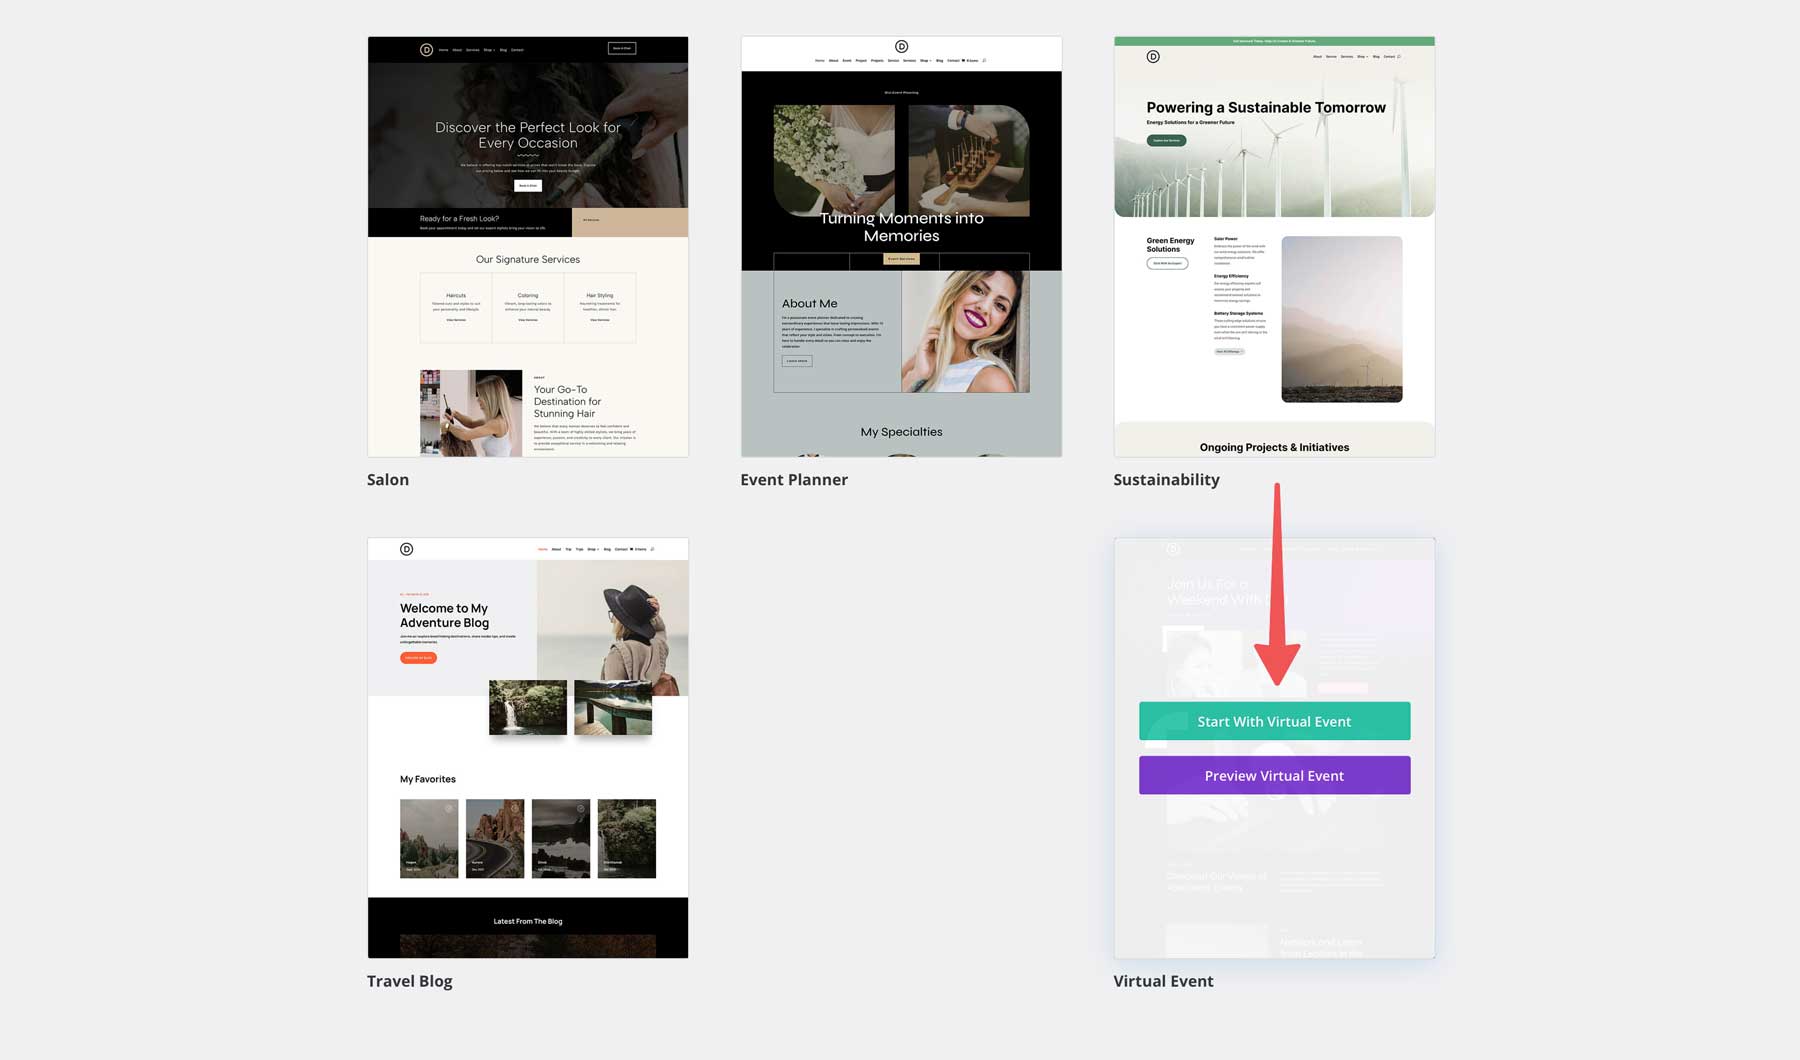This screenshot has height=1060, width=1800.
Task: Select Contact in the Event Planner navigation
Action: tap(953, 60)
